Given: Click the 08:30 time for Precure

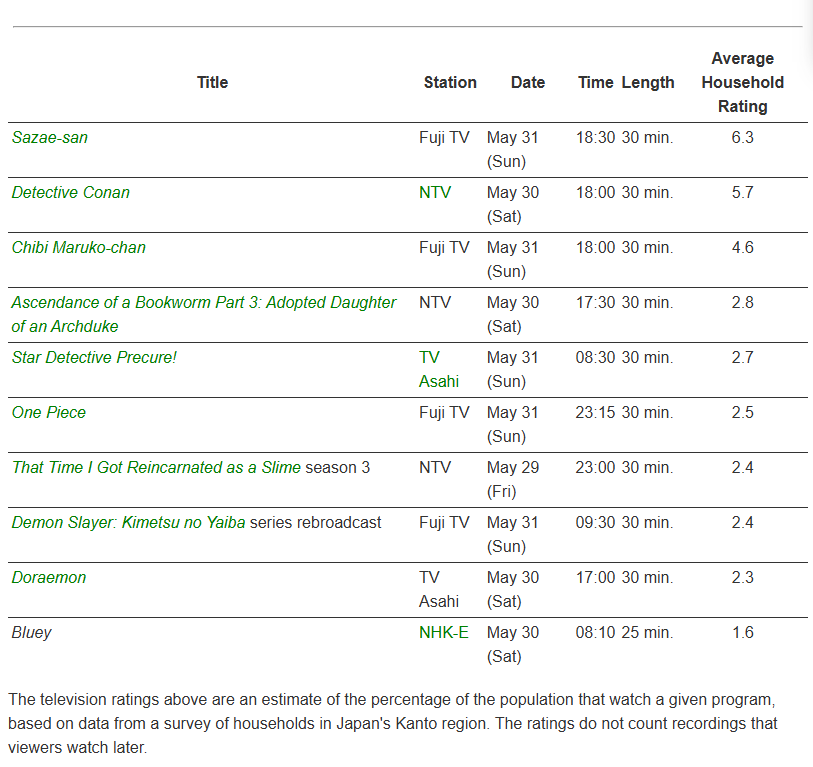Looking at the screenshot, I should pyautogui.click(x=595, y=357).
